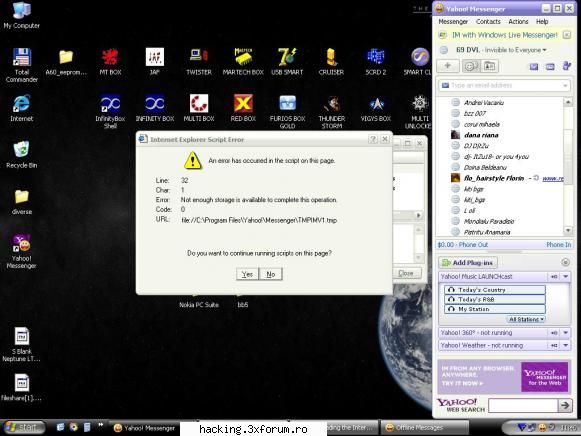
Task: Open CRUISER desktop icon
Action: [331, 62]
